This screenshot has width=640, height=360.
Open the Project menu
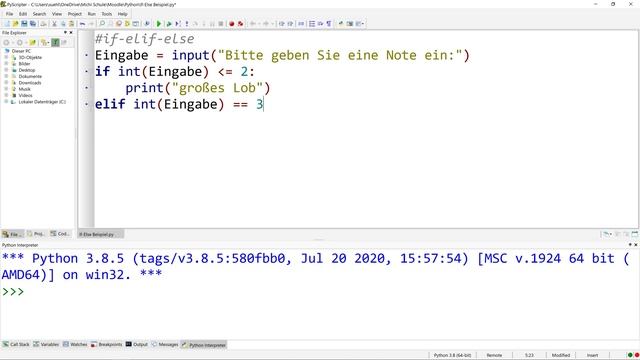click(75, 14)
